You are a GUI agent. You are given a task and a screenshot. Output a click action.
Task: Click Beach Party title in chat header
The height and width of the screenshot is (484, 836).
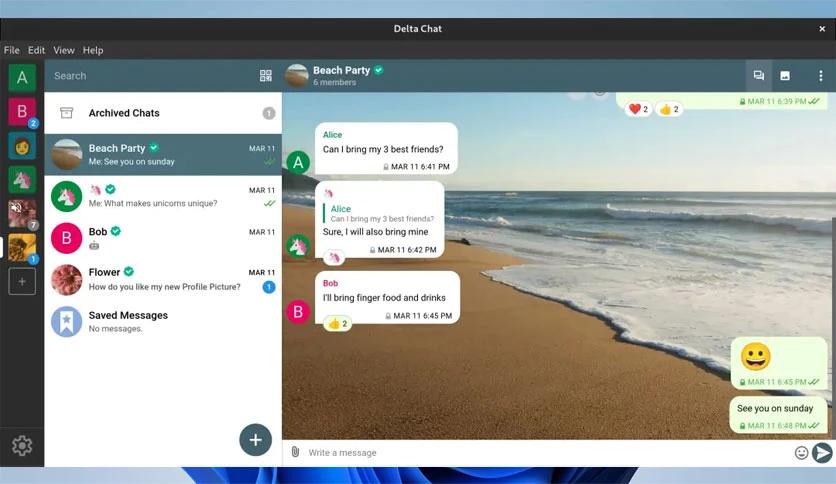(x=341, y=70)
